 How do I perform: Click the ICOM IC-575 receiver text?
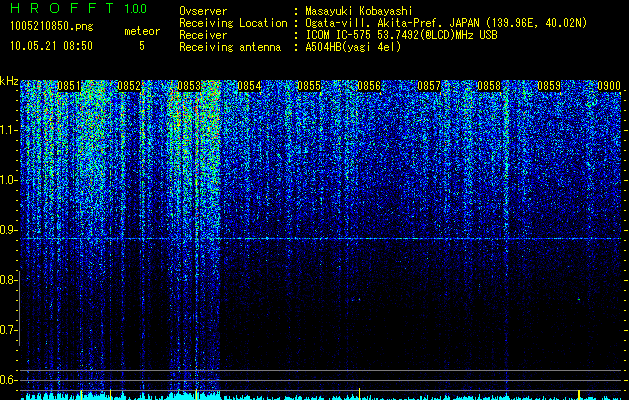coord(401,35)
